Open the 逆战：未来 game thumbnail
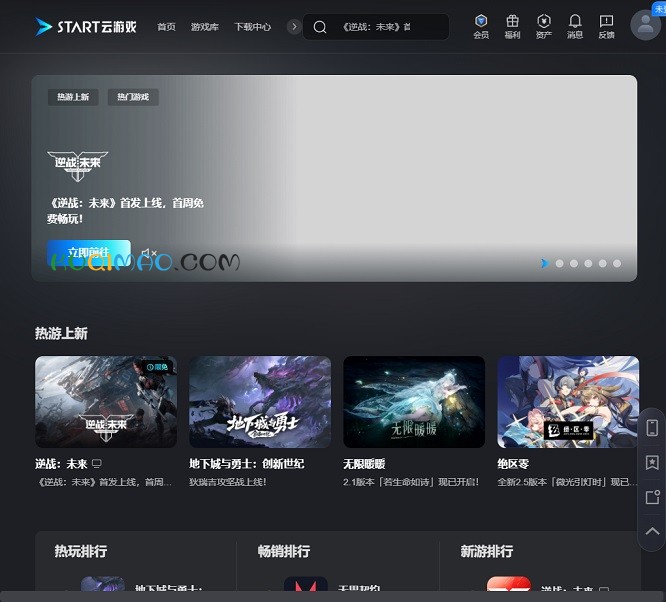Screen dimensions: 666x602 [x=106, y=402]
